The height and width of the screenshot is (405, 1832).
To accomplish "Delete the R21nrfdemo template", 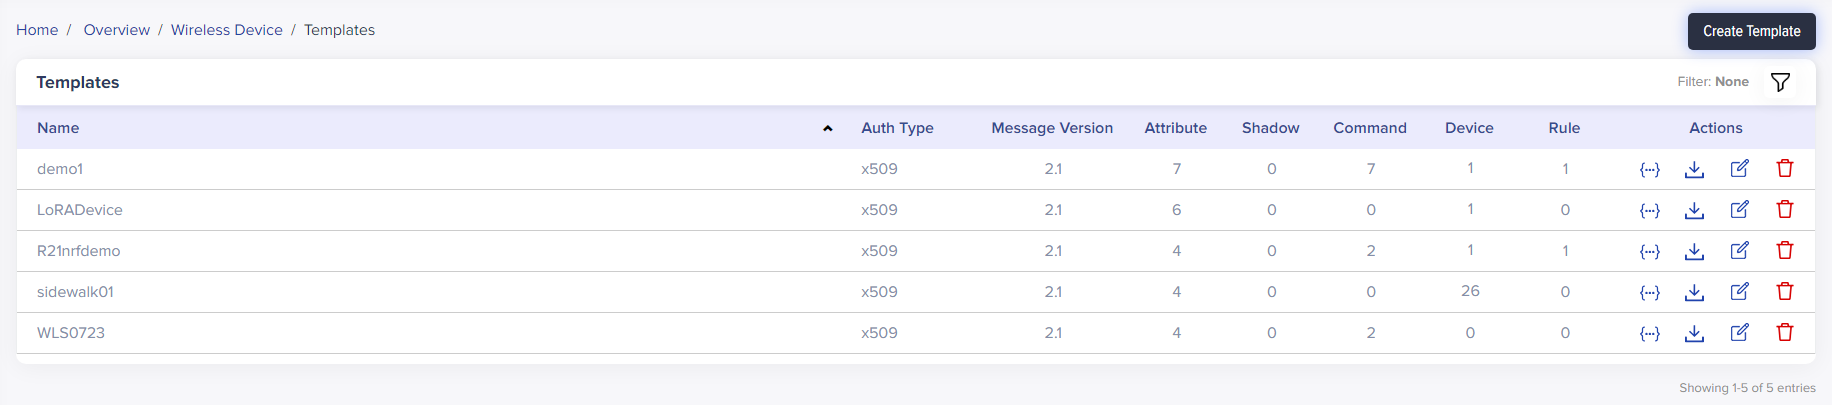I will 1785,250.
